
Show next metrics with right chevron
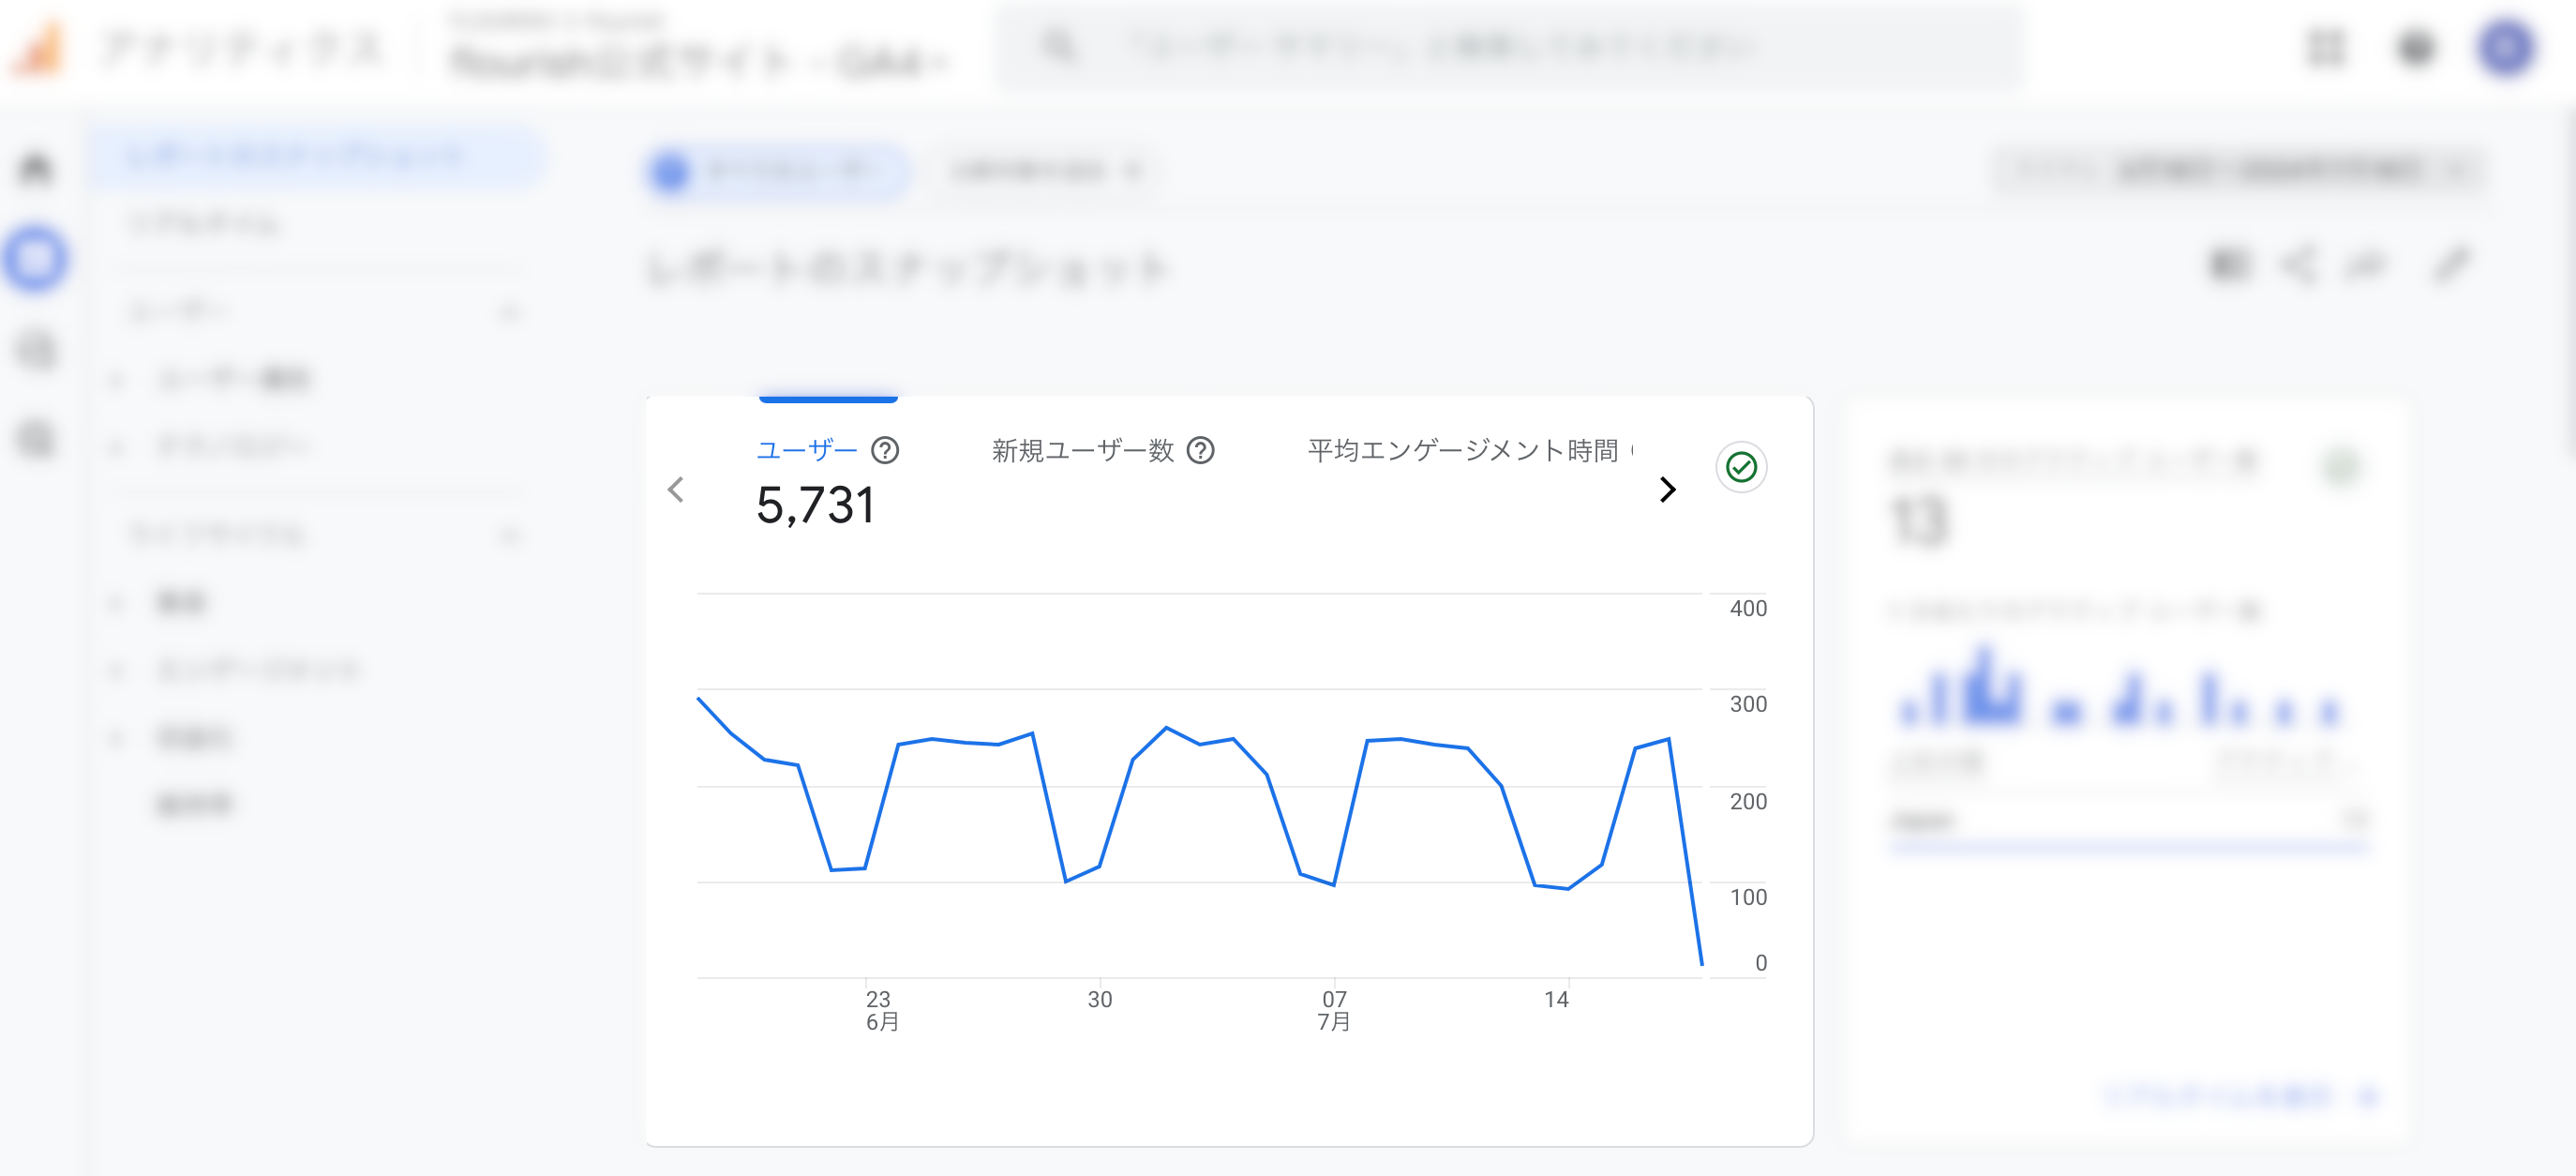[1667, 490]
